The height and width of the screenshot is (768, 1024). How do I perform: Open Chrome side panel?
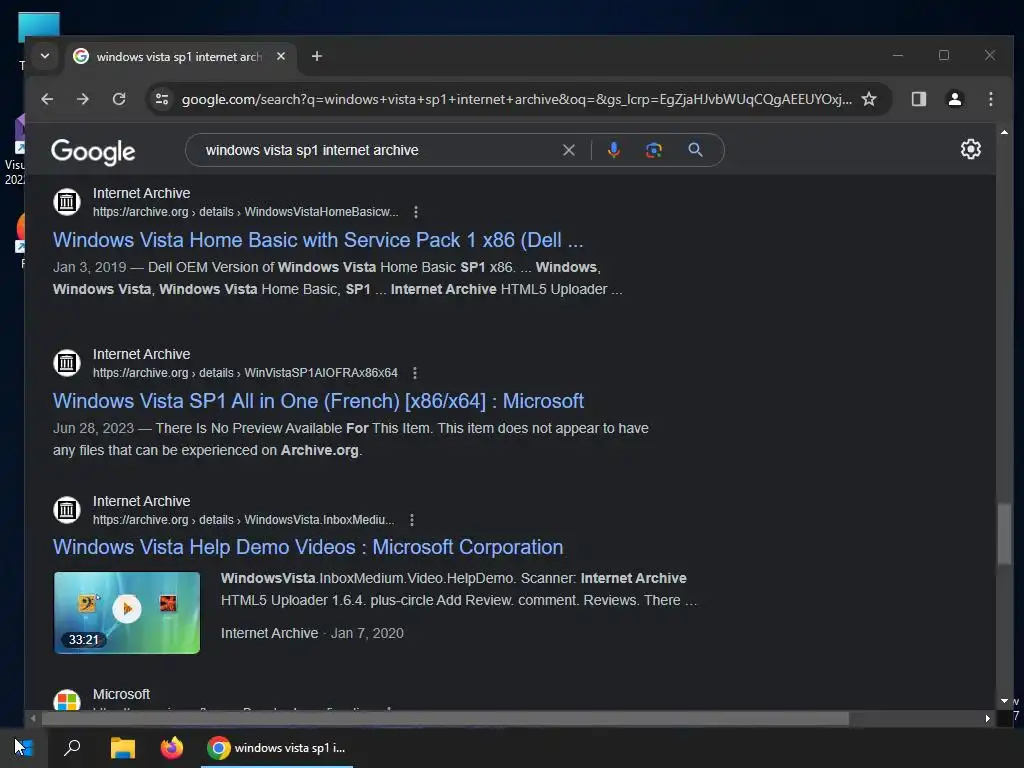(919, 99)
